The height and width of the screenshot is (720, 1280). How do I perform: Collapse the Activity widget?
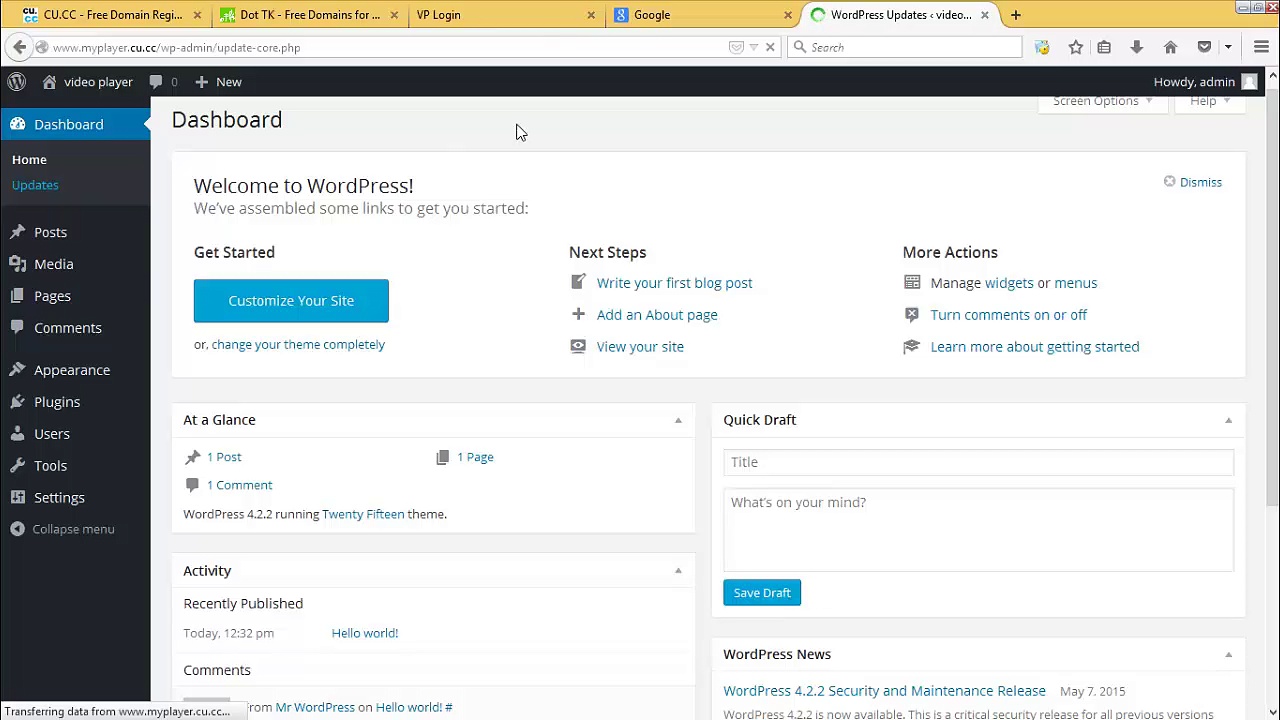[x=678, y=571]
